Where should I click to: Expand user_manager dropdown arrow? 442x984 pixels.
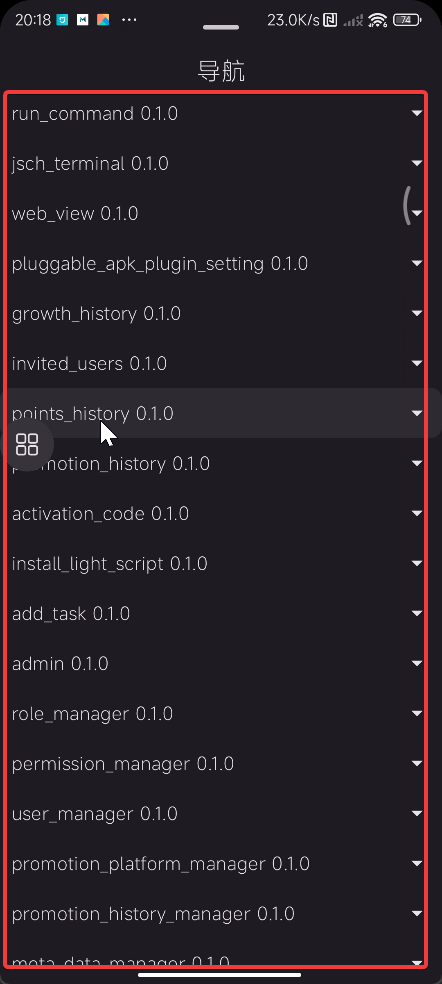point(417,813)
